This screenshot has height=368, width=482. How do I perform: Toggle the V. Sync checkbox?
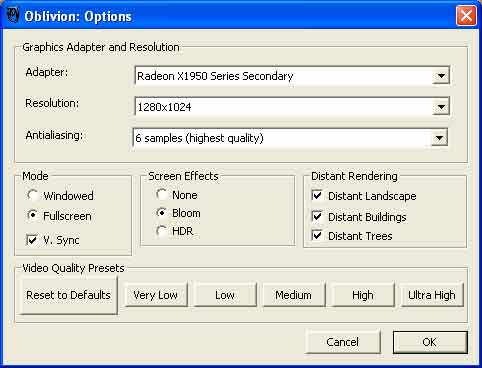click(x=32, y=240)
